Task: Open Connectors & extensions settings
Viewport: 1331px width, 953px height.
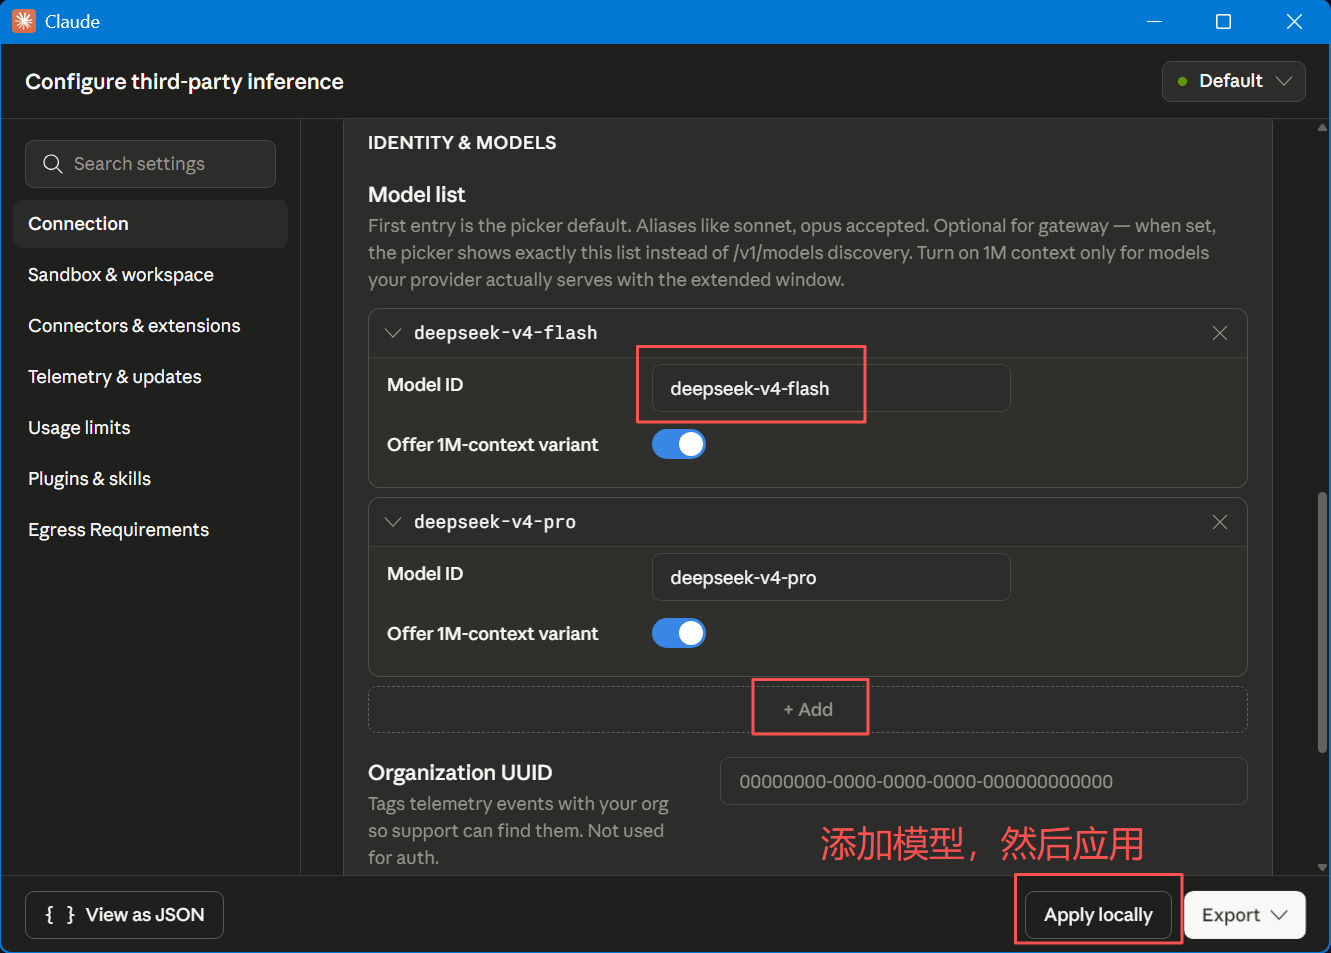Action: click(x=150, y=326)
